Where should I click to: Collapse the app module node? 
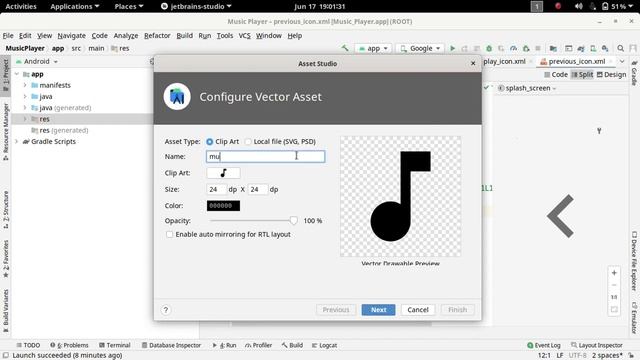(17, 74)
